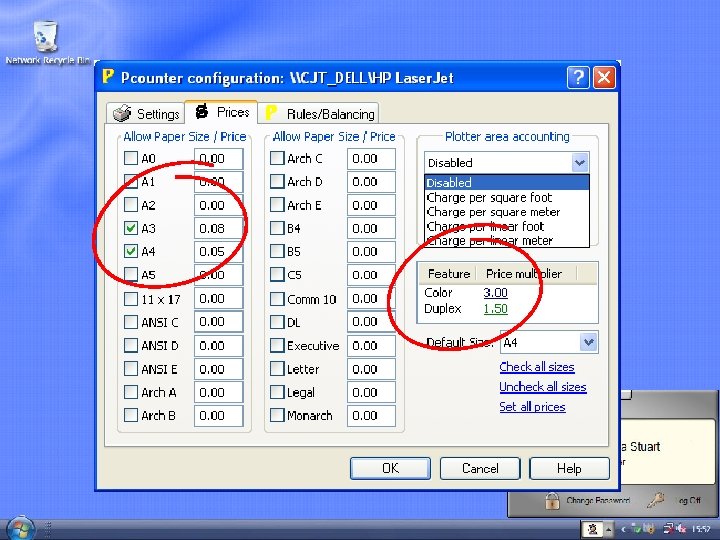The height and width of the screenshot is (540, 720).
Task: Click the Check all sizes link
Action: tap(537, 367)
